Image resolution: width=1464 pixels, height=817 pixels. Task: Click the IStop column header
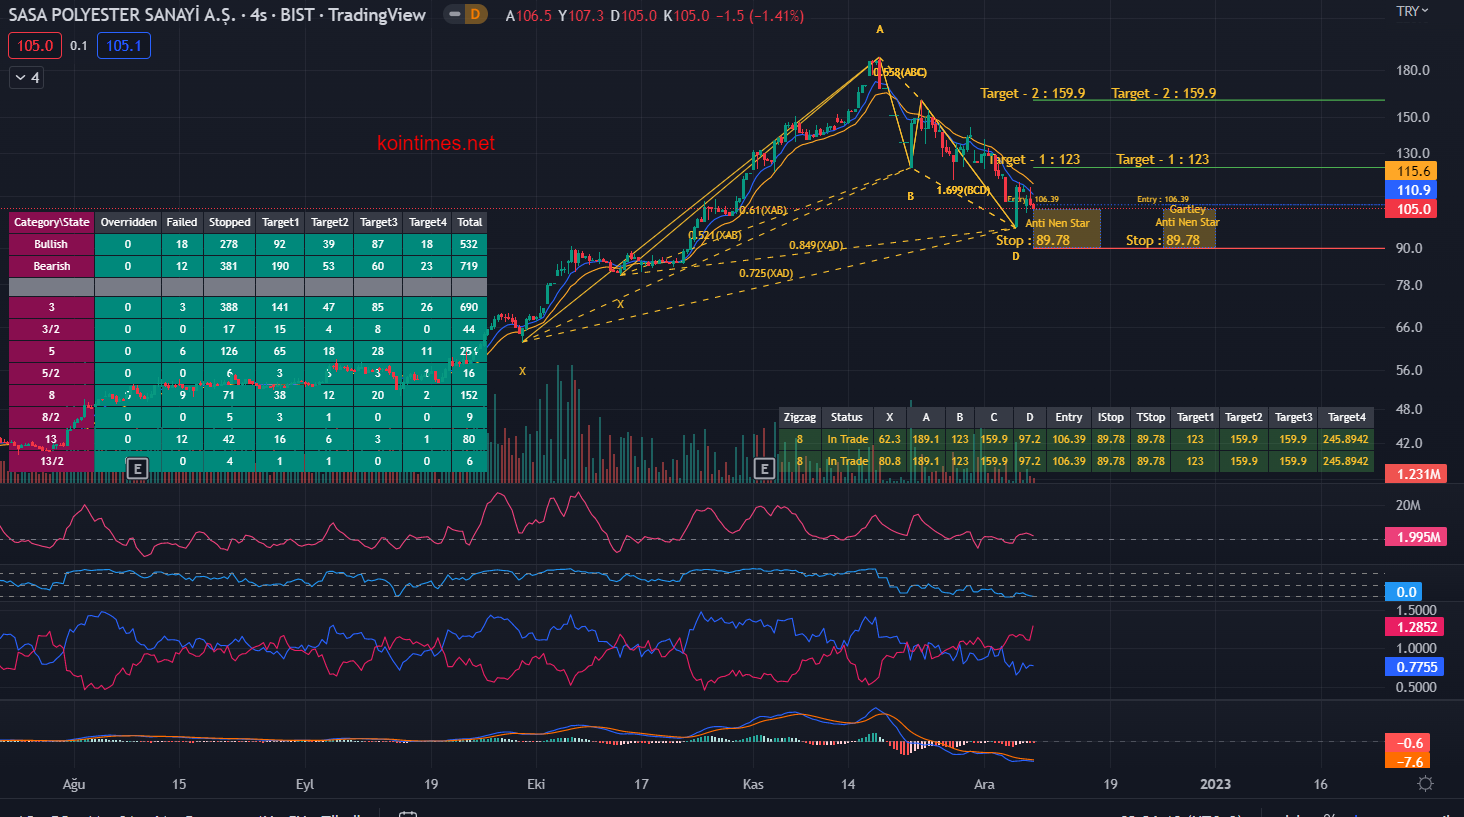tap(1110, 417)
